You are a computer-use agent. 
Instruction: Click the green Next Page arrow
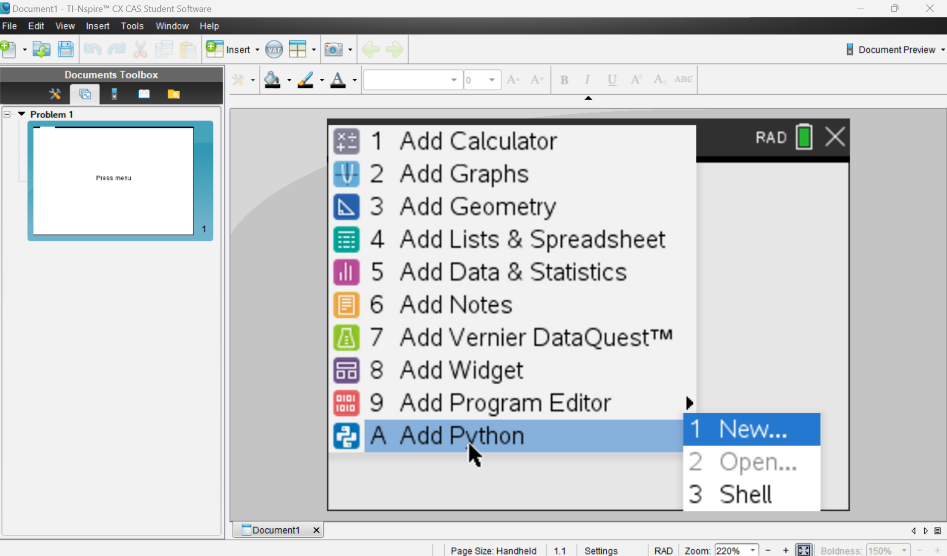coord(394,50)
